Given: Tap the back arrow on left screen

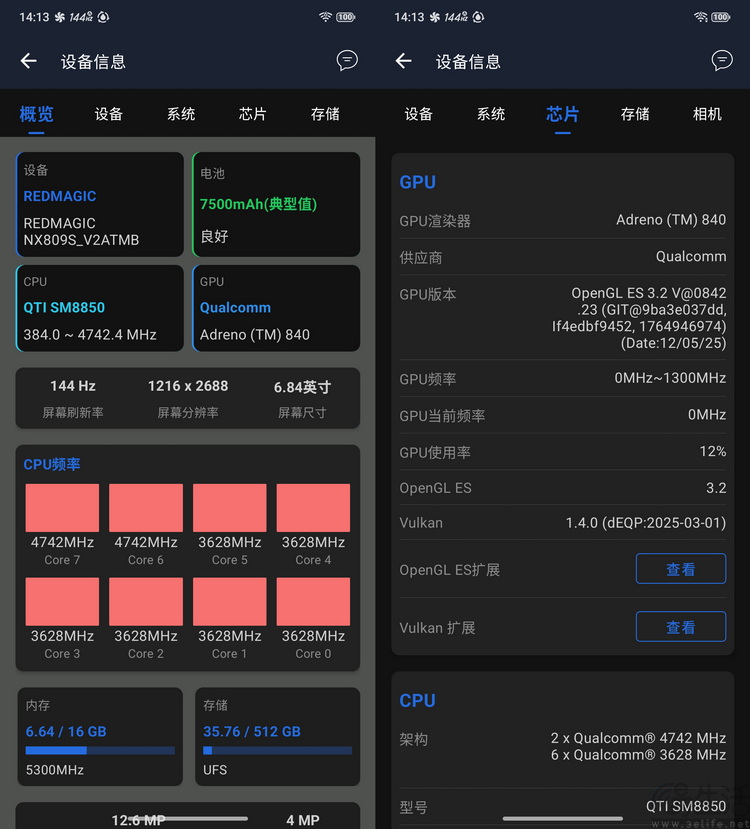Looking at the screenshot, I should pyautogui.click(x=29, y=61).
